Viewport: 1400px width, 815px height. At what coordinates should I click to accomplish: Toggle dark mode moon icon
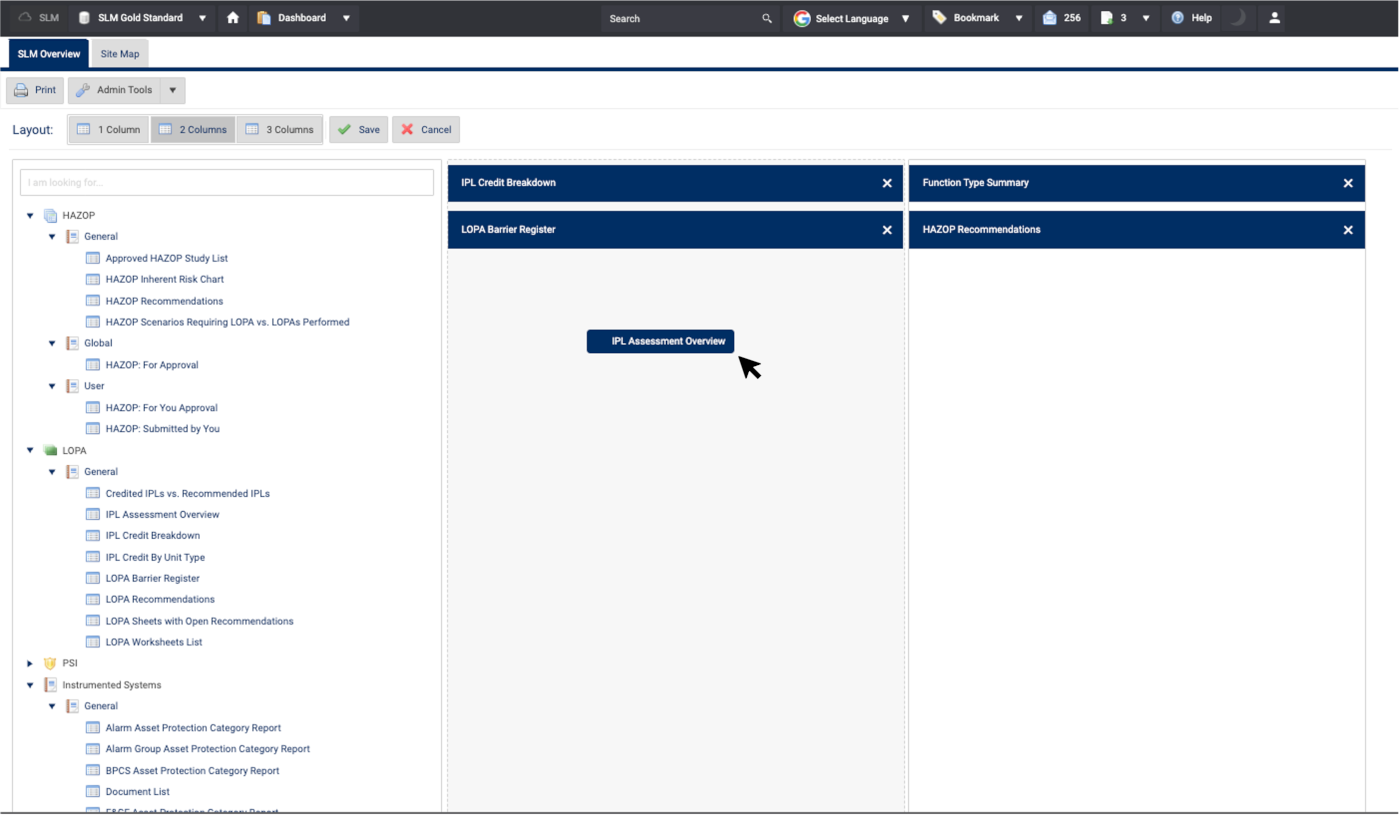pos(1238,18)
